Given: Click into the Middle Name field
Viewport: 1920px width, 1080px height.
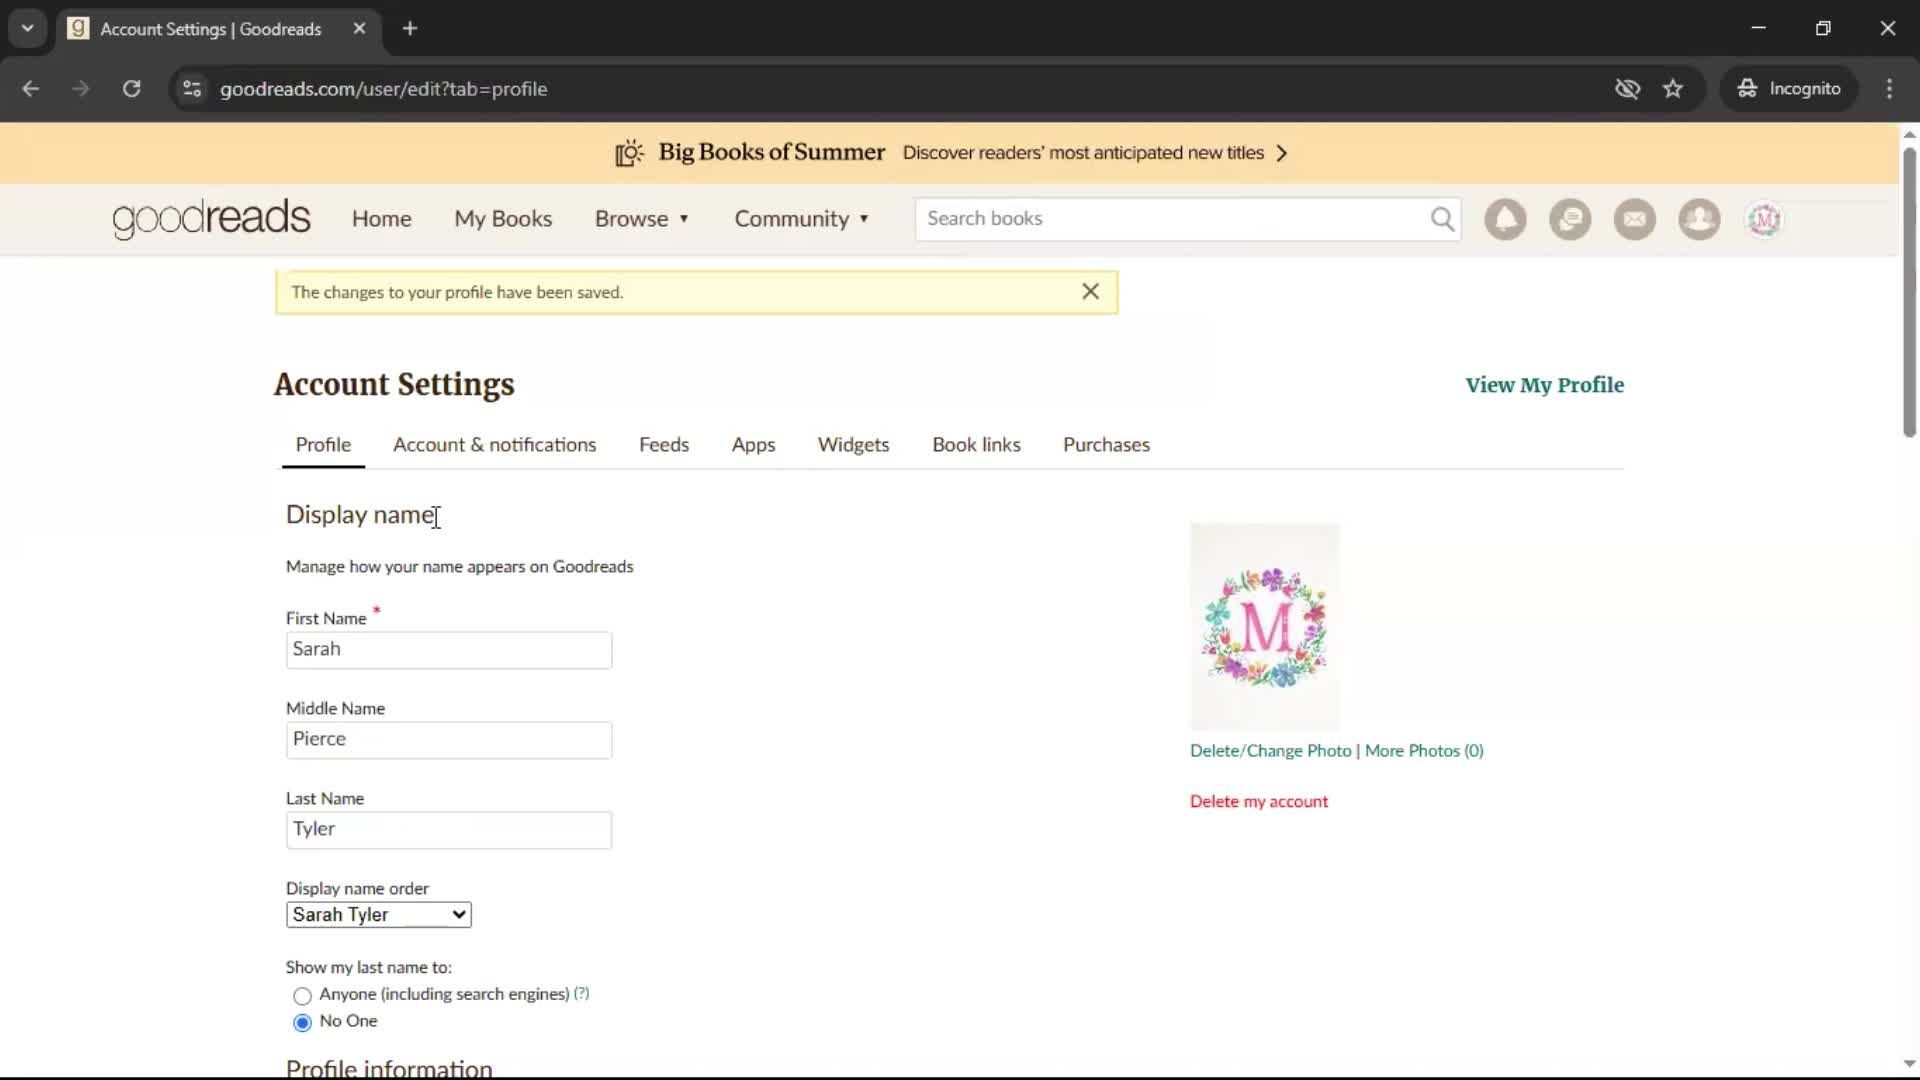Looking at the screenshot, I should [449, 740].
